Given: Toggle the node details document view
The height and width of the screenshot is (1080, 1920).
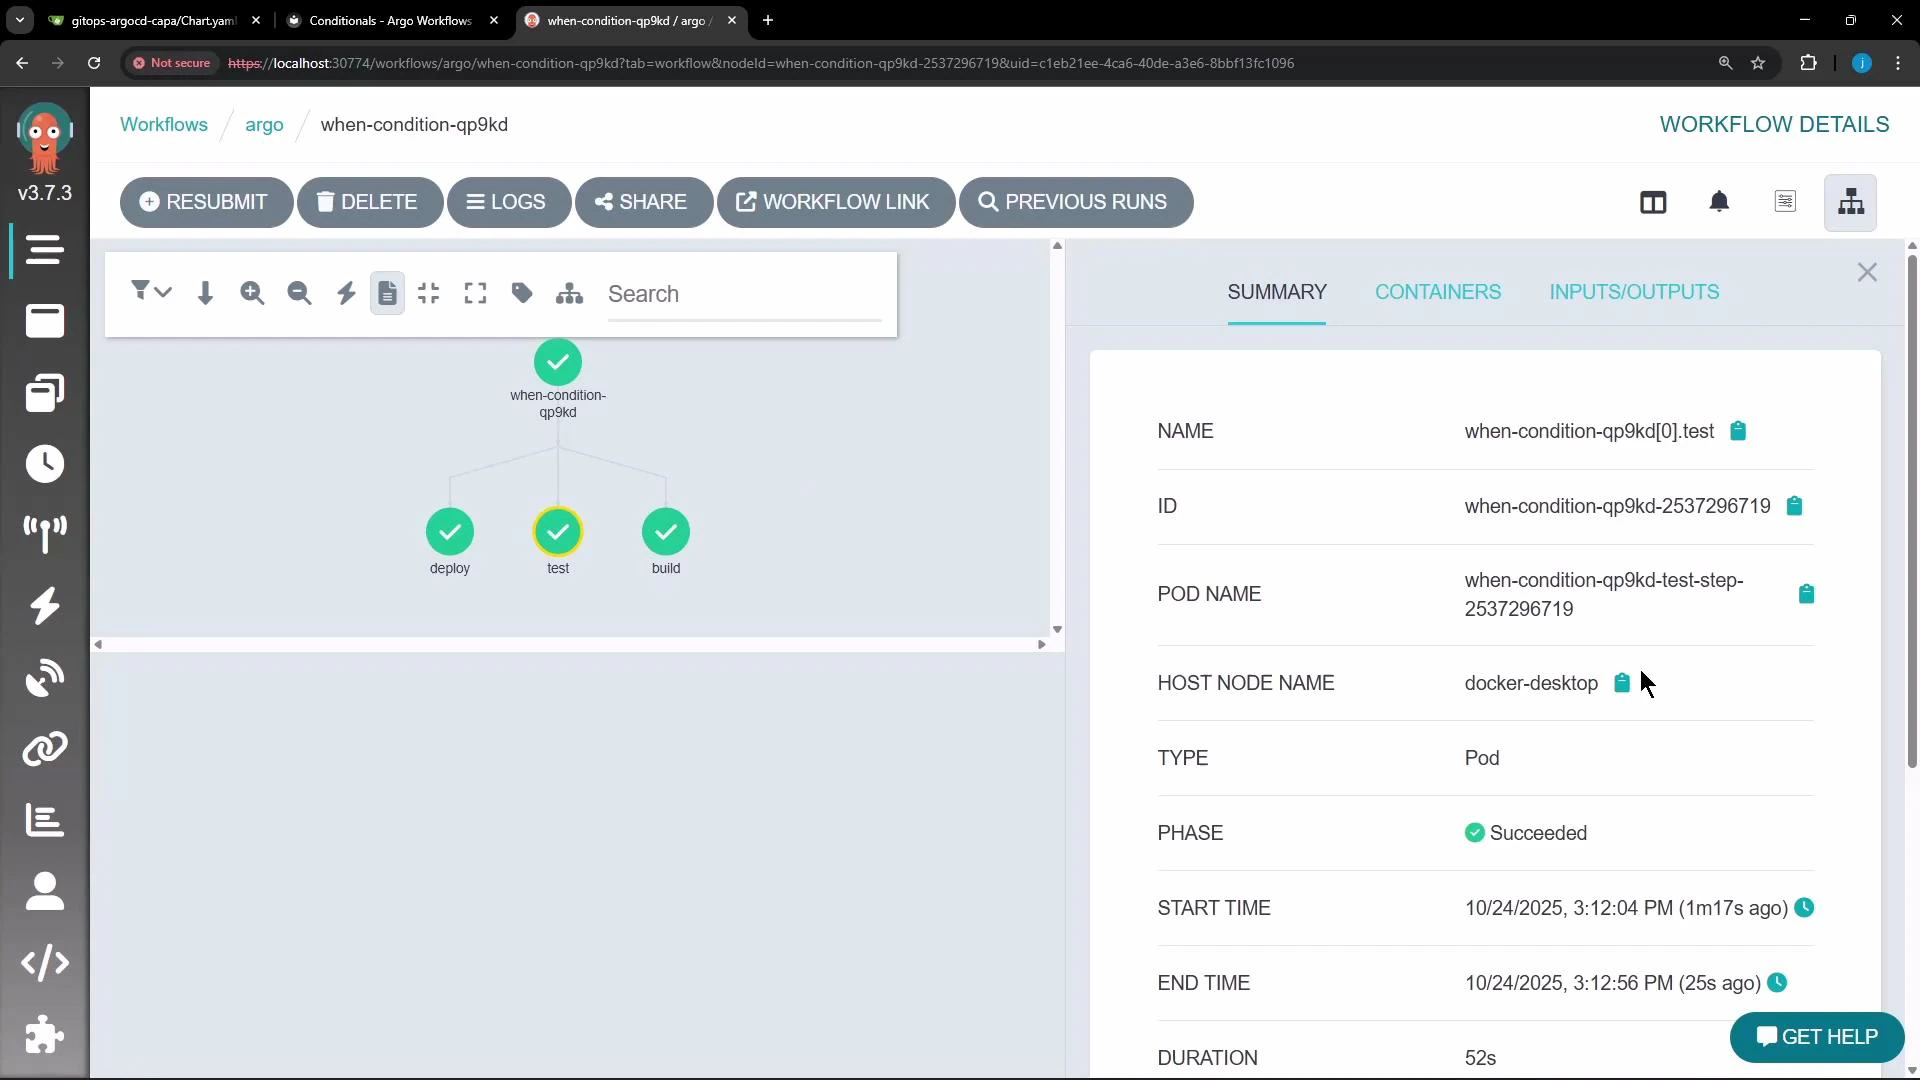Looking at the screenshot, I should 387,292.
